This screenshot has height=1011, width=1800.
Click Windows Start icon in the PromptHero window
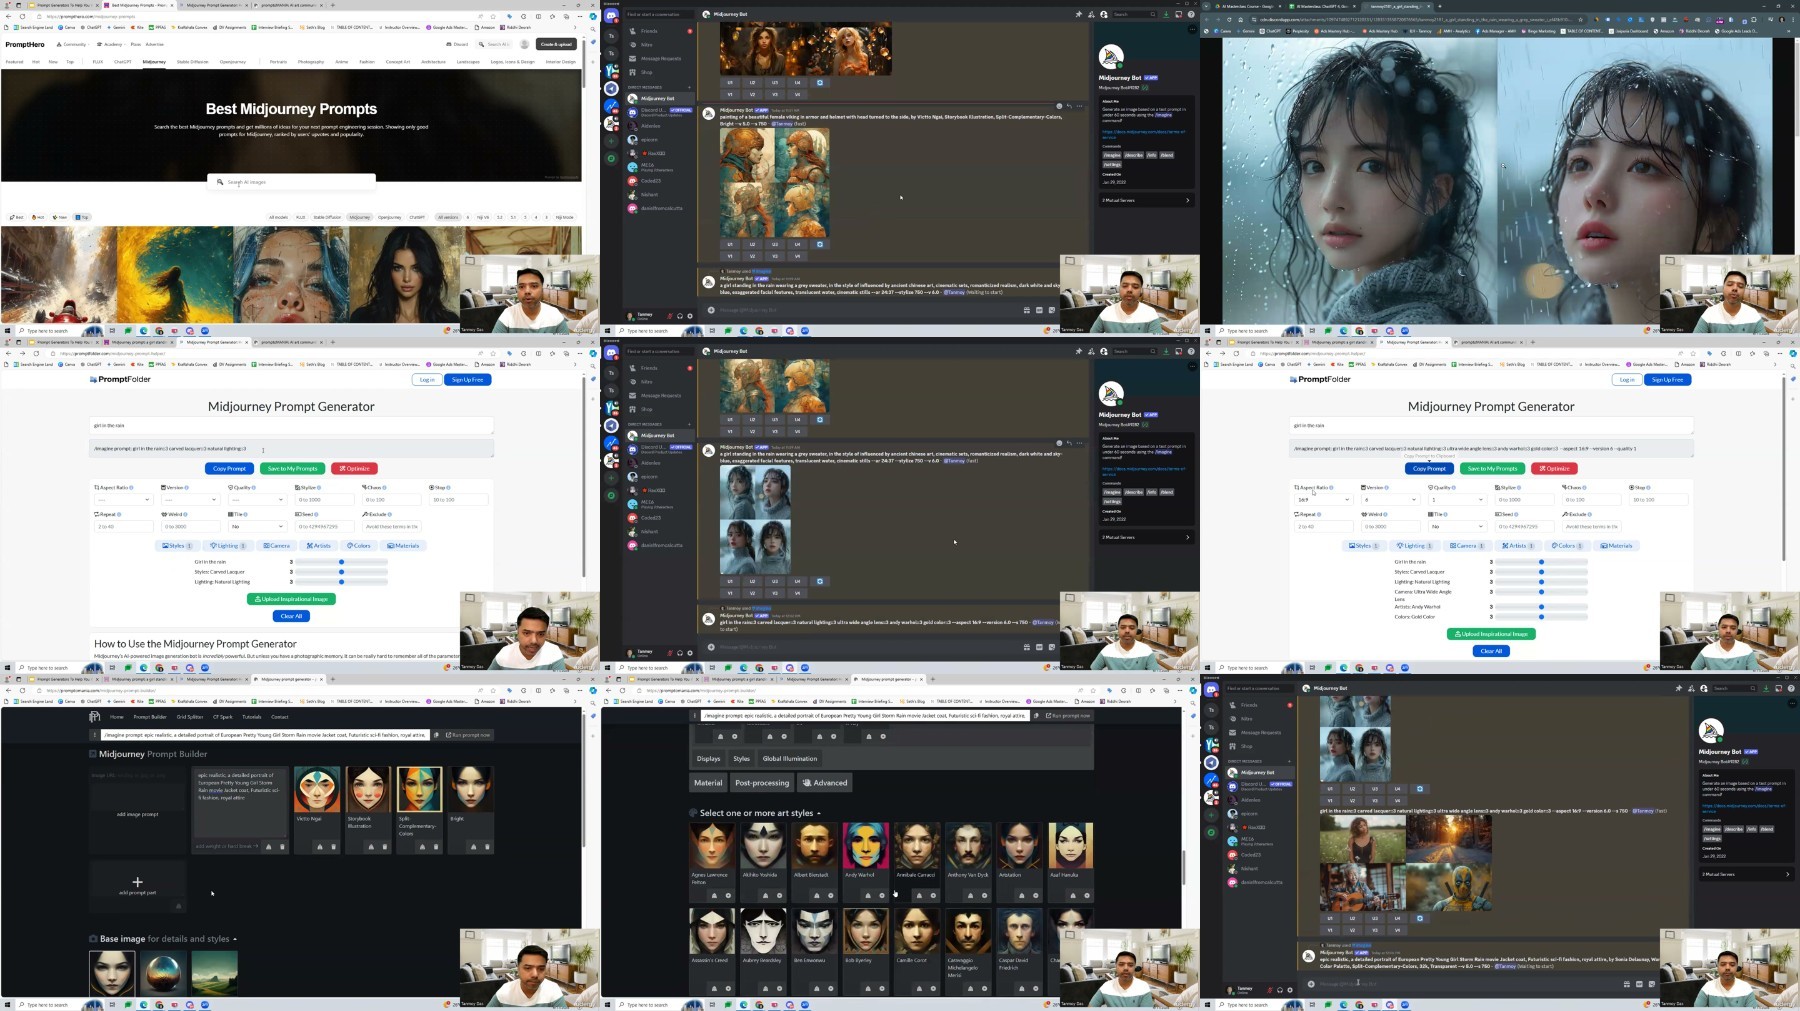(7, 331)
